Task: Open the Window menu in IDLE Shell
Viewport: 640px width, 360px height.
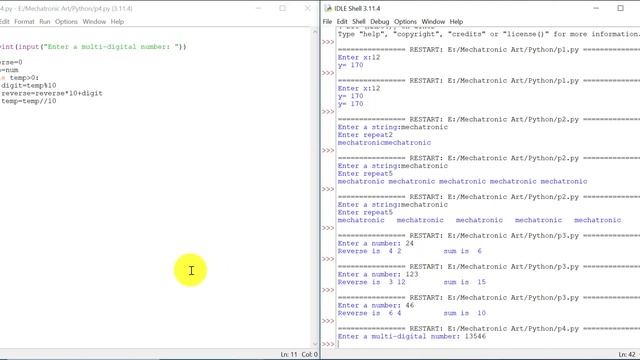Action: [x=433, y=22]
